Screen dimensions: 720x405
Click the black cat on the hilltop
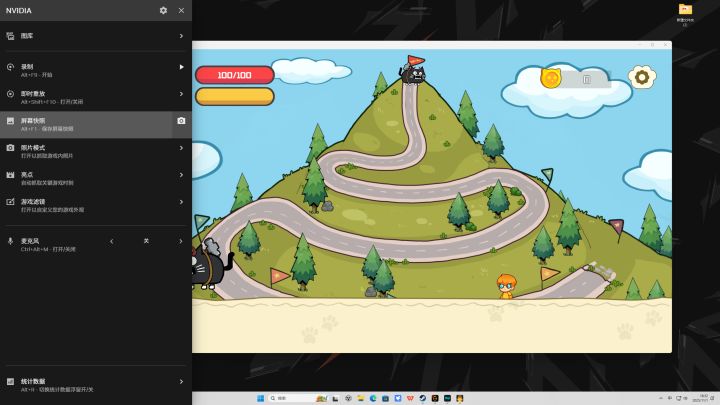tap(412, 75)
